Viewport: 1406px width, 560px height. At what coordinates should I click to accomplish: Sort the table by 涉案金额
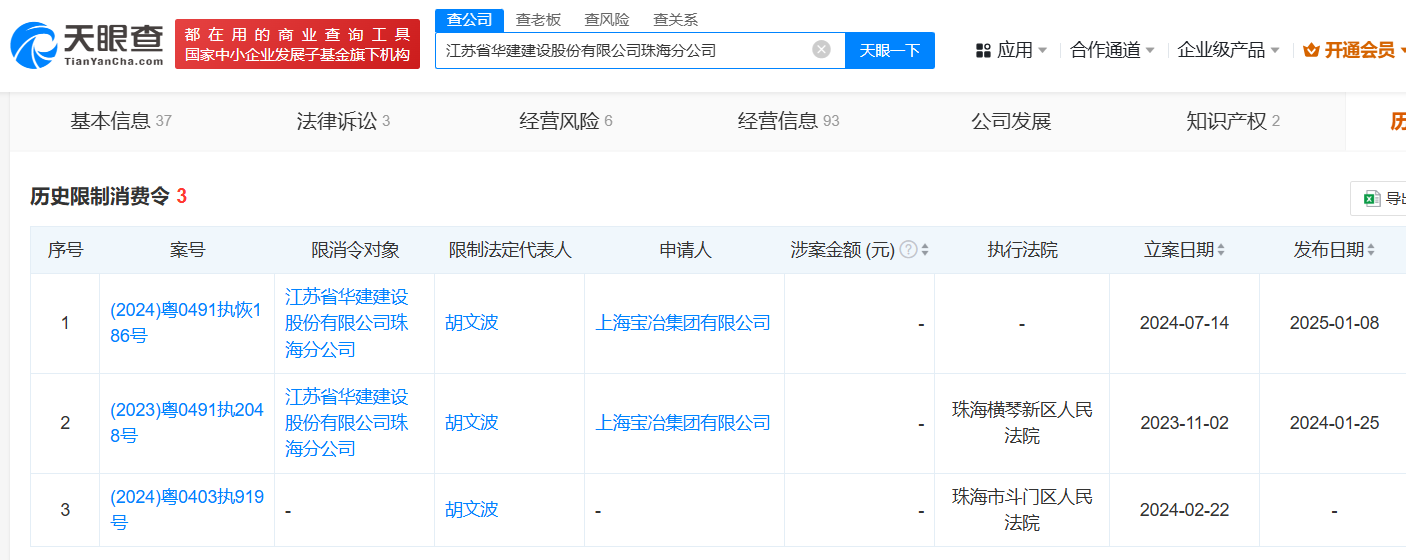pos(925,250)
